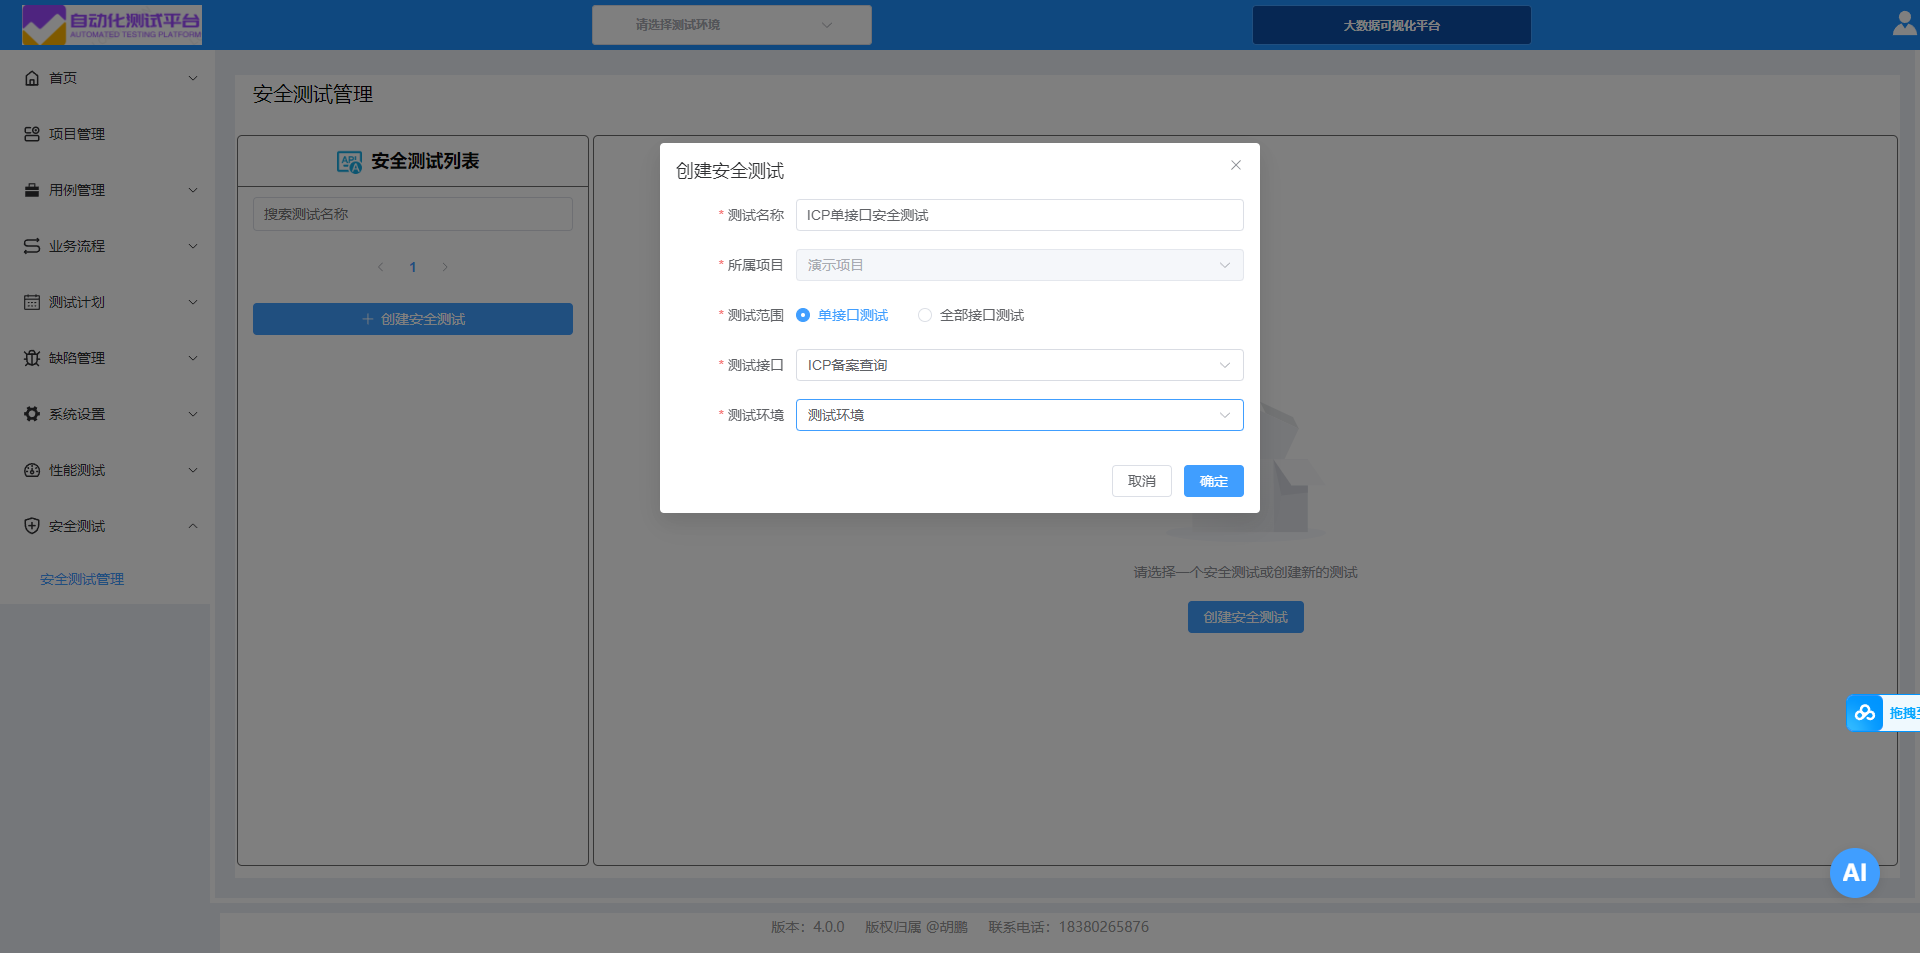Expand the 性能测试 menu chevron
This screenshot has height=953, width=1920.
click(x=193, y=470)
